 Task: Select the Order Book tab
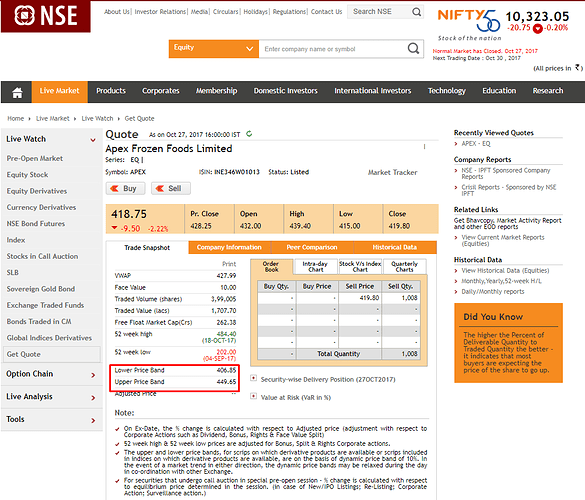[x=271, y=266]
